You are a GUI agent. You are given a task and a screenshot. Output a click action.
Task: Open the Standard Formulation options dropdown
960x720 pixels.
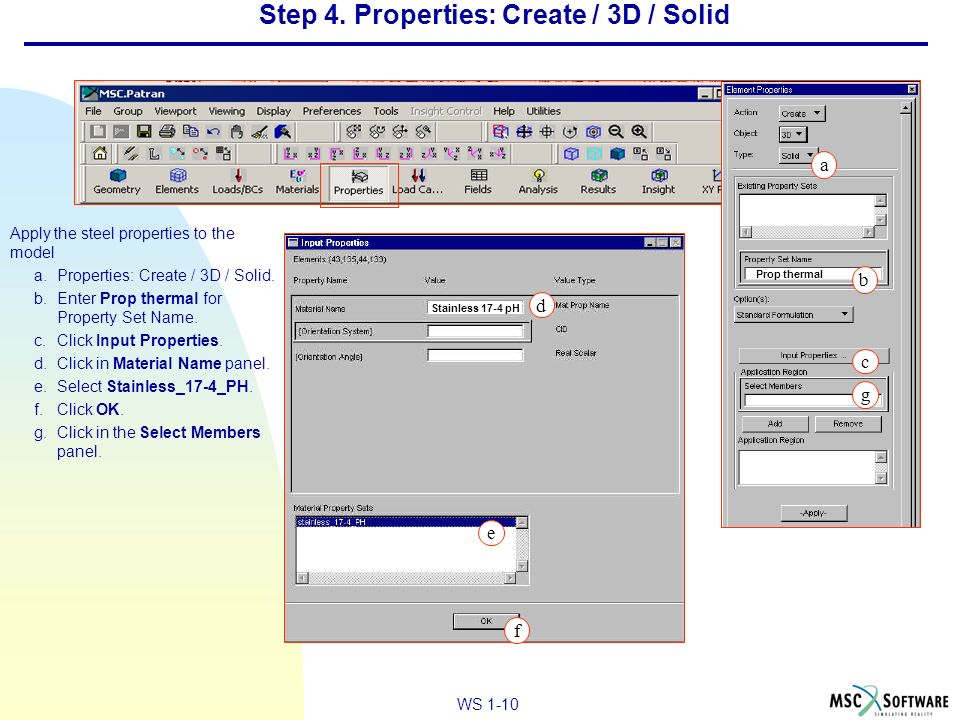pyautogui.click(x=793, y=315)
